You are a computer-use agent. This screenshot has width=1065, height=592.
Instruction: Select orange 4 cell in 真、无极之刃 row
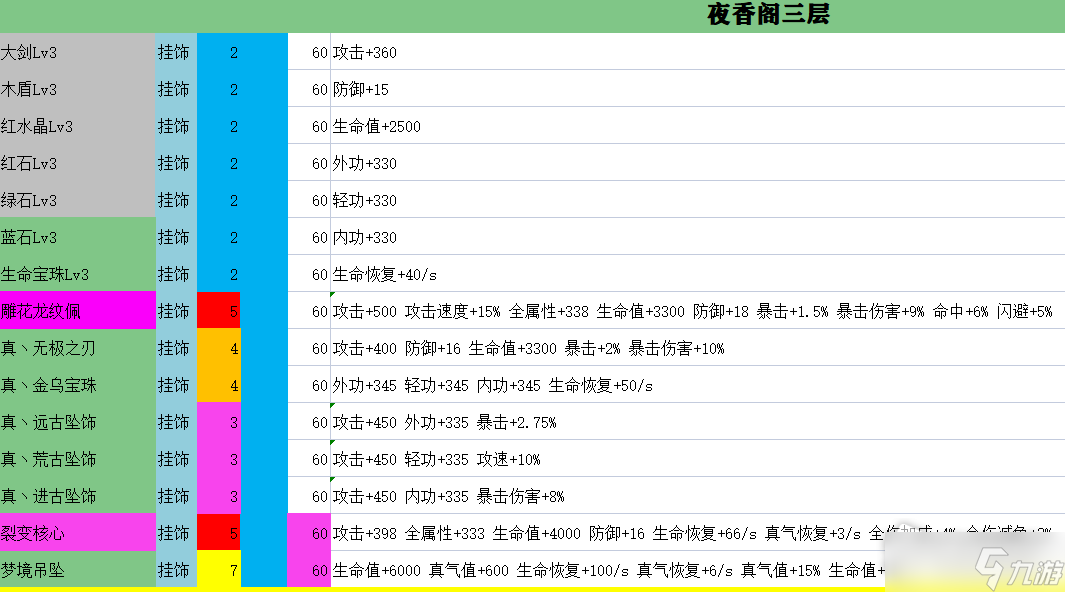point(219,348)
